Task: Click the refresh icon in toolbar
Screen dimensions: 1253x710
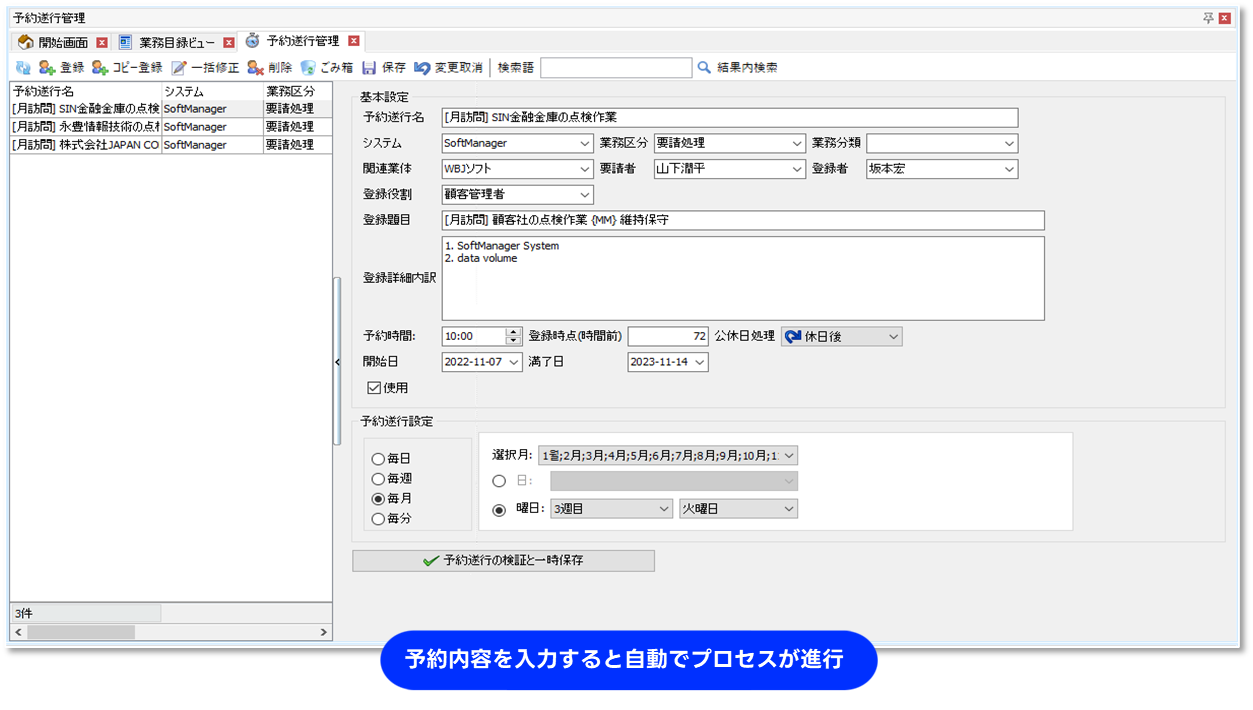Action: 22,68
